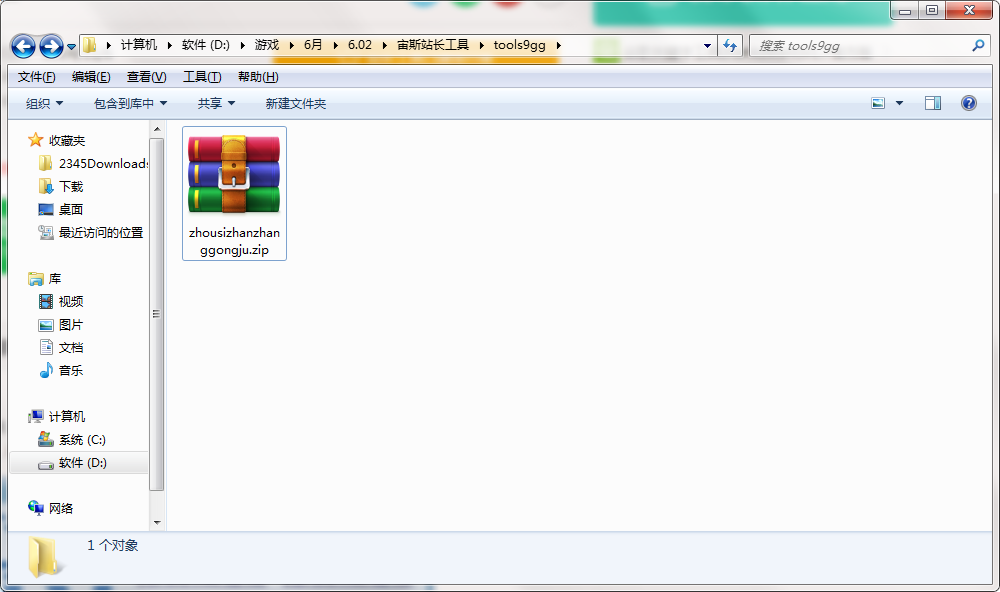Image resolution: width=1000 pixels, height=592 pixels.
Task: Open the 视频 library
Action: pyautogui.click(x=71, y=302)
